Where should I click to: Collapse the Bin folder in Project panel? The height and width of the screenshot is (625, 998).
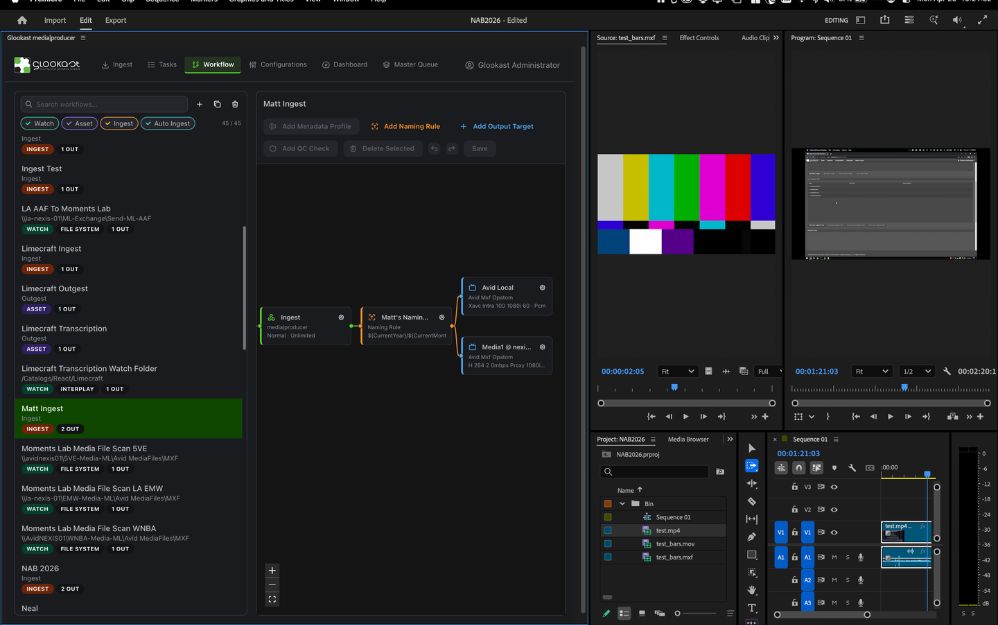coord(622,504)
